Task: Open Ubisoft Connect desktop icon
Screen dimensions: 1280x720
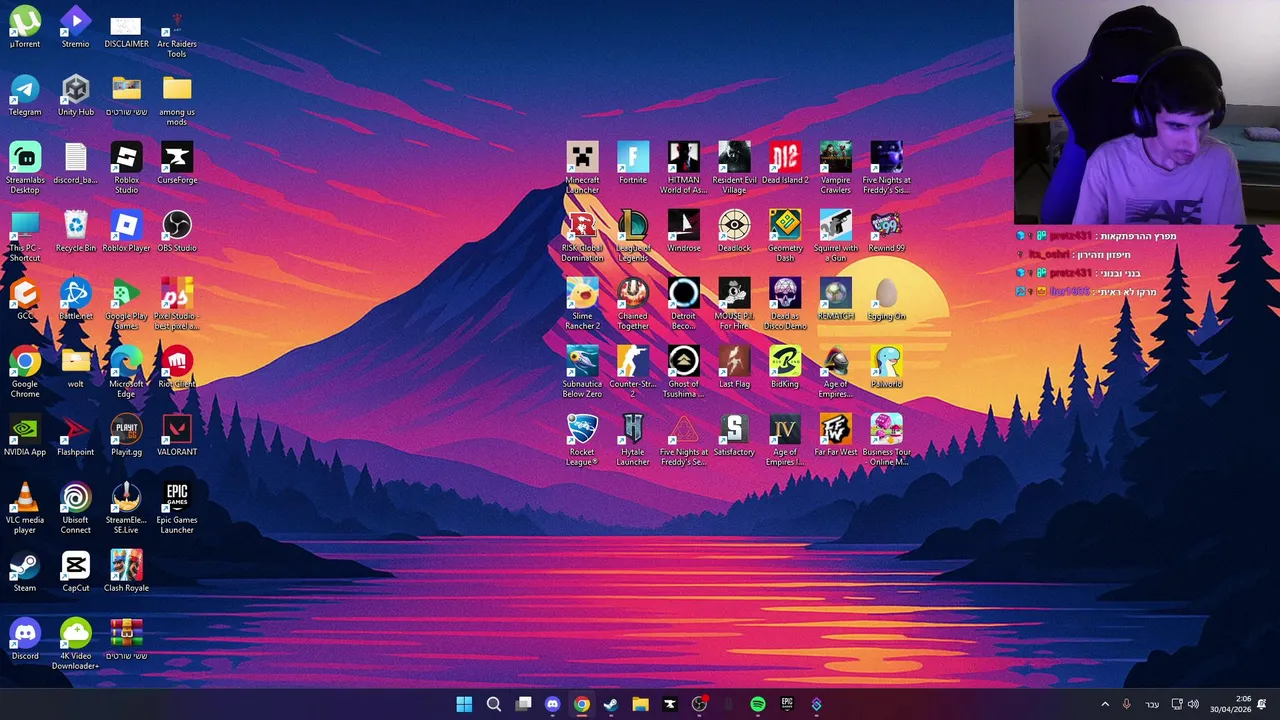Action: [75, 508]
